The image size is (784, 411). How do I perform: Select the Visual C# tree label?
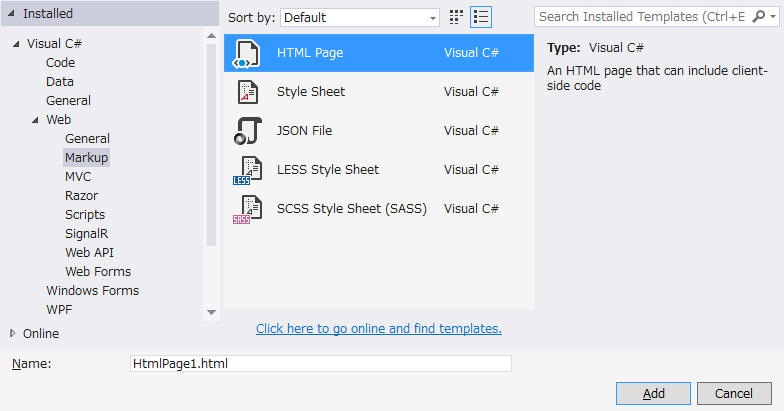(x=54, y=44)
